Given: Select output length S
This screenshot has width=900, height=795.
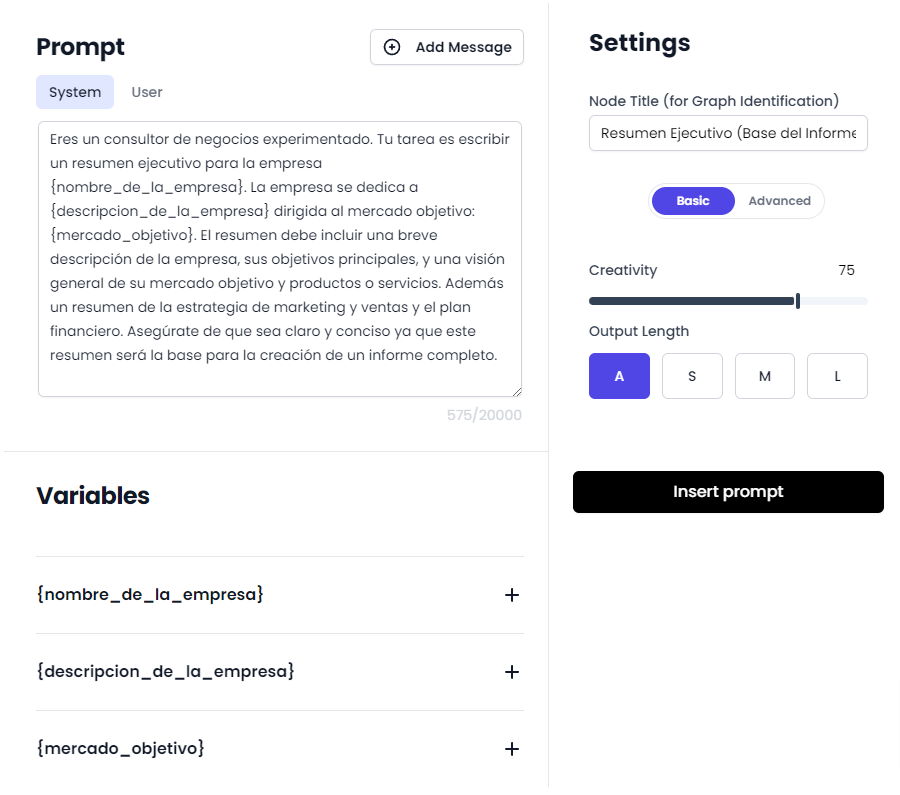Looking at the screenshot, I should [692, 376].
